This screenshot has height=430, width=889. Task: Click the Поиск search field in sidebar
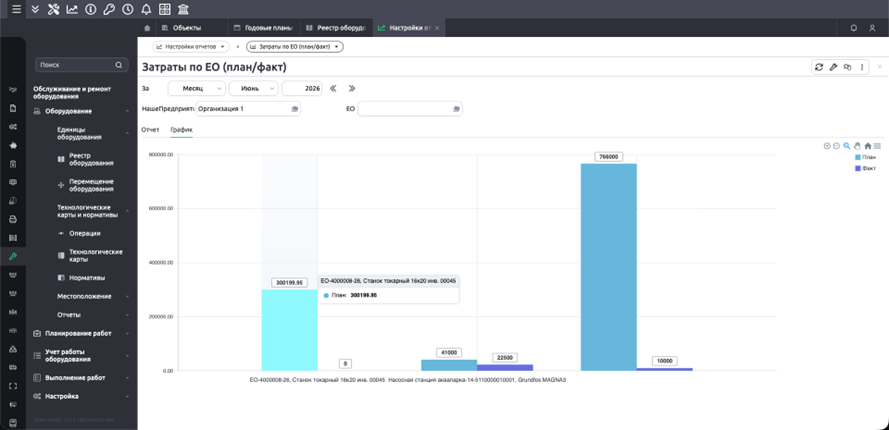coord(81,65)
